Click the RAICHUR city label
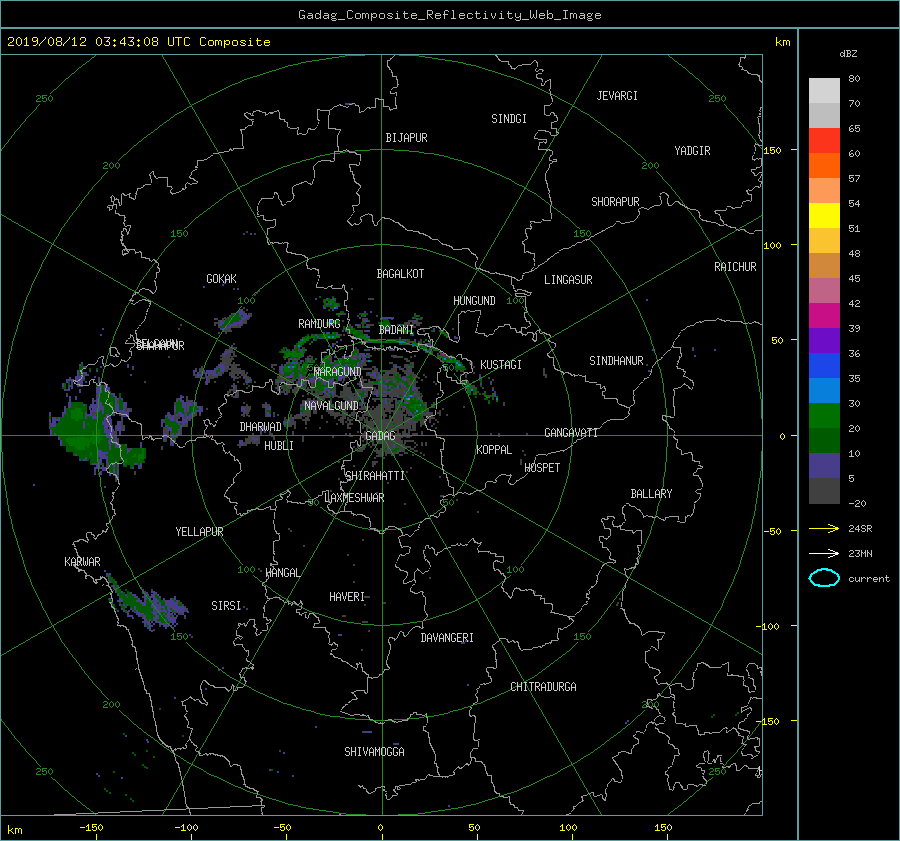This screenshot has height=841, width=900. click(735, 267)
